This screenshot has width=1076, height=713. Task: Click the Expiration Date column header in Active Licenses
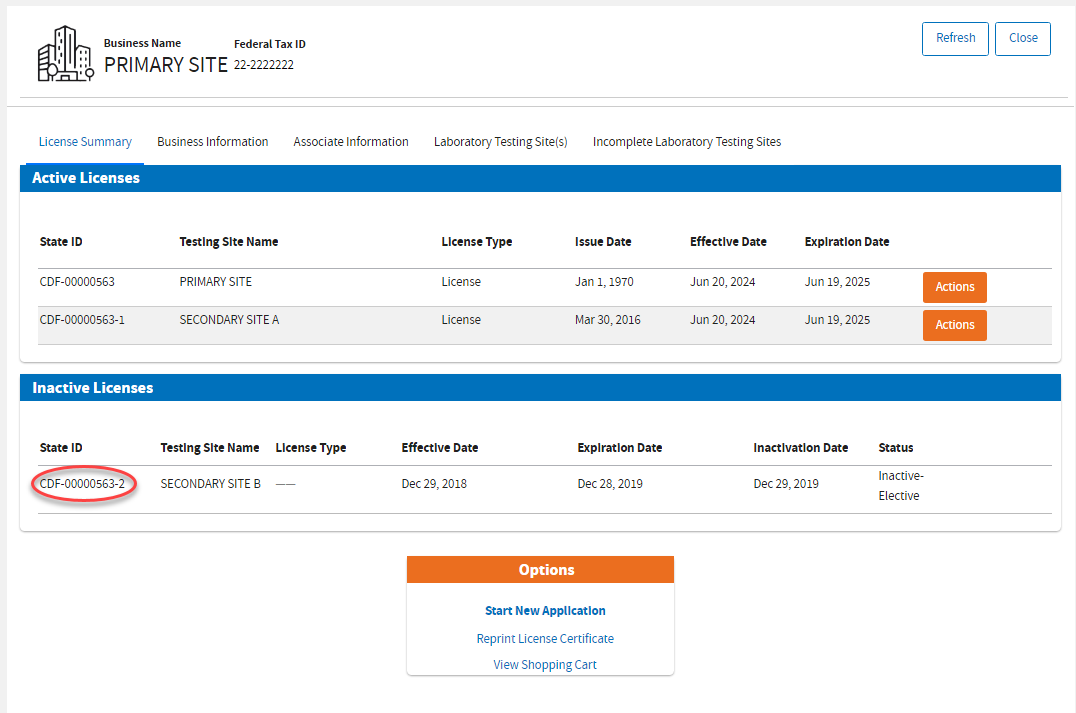846,242
